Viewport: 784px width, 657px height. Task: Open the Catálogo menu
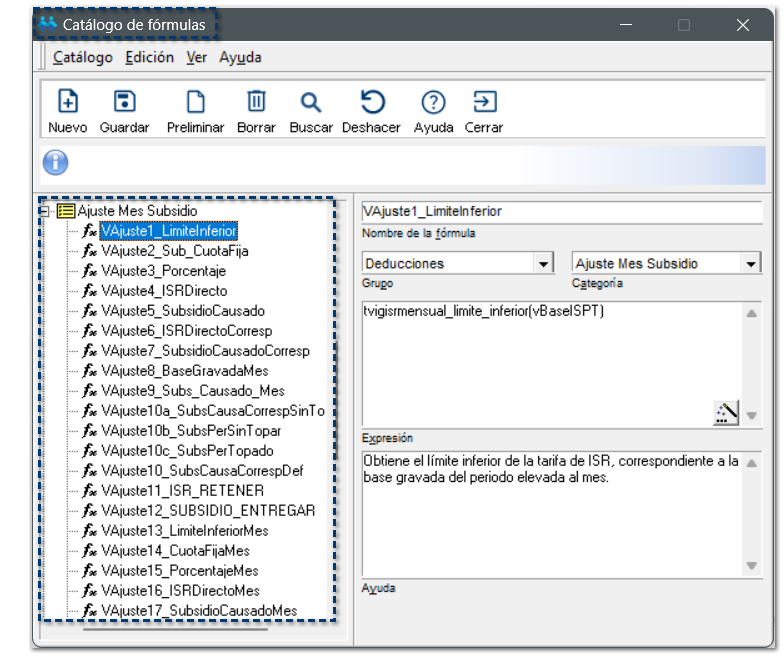pos(82,57)
